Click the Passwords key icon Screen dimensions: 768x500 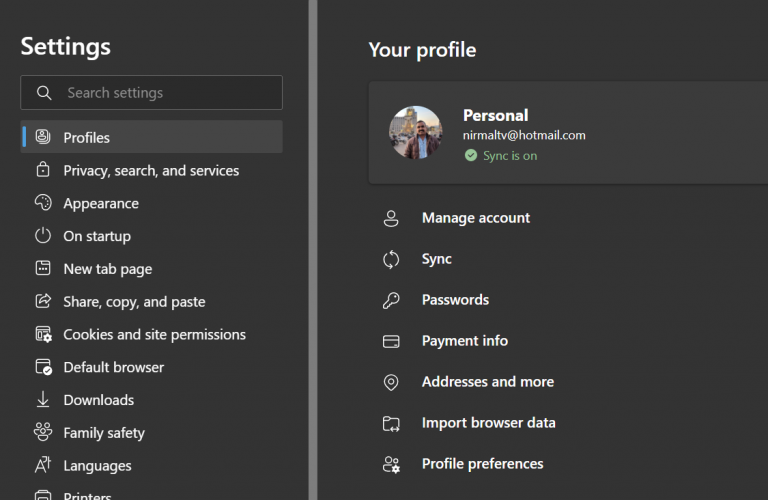point(391,300)
